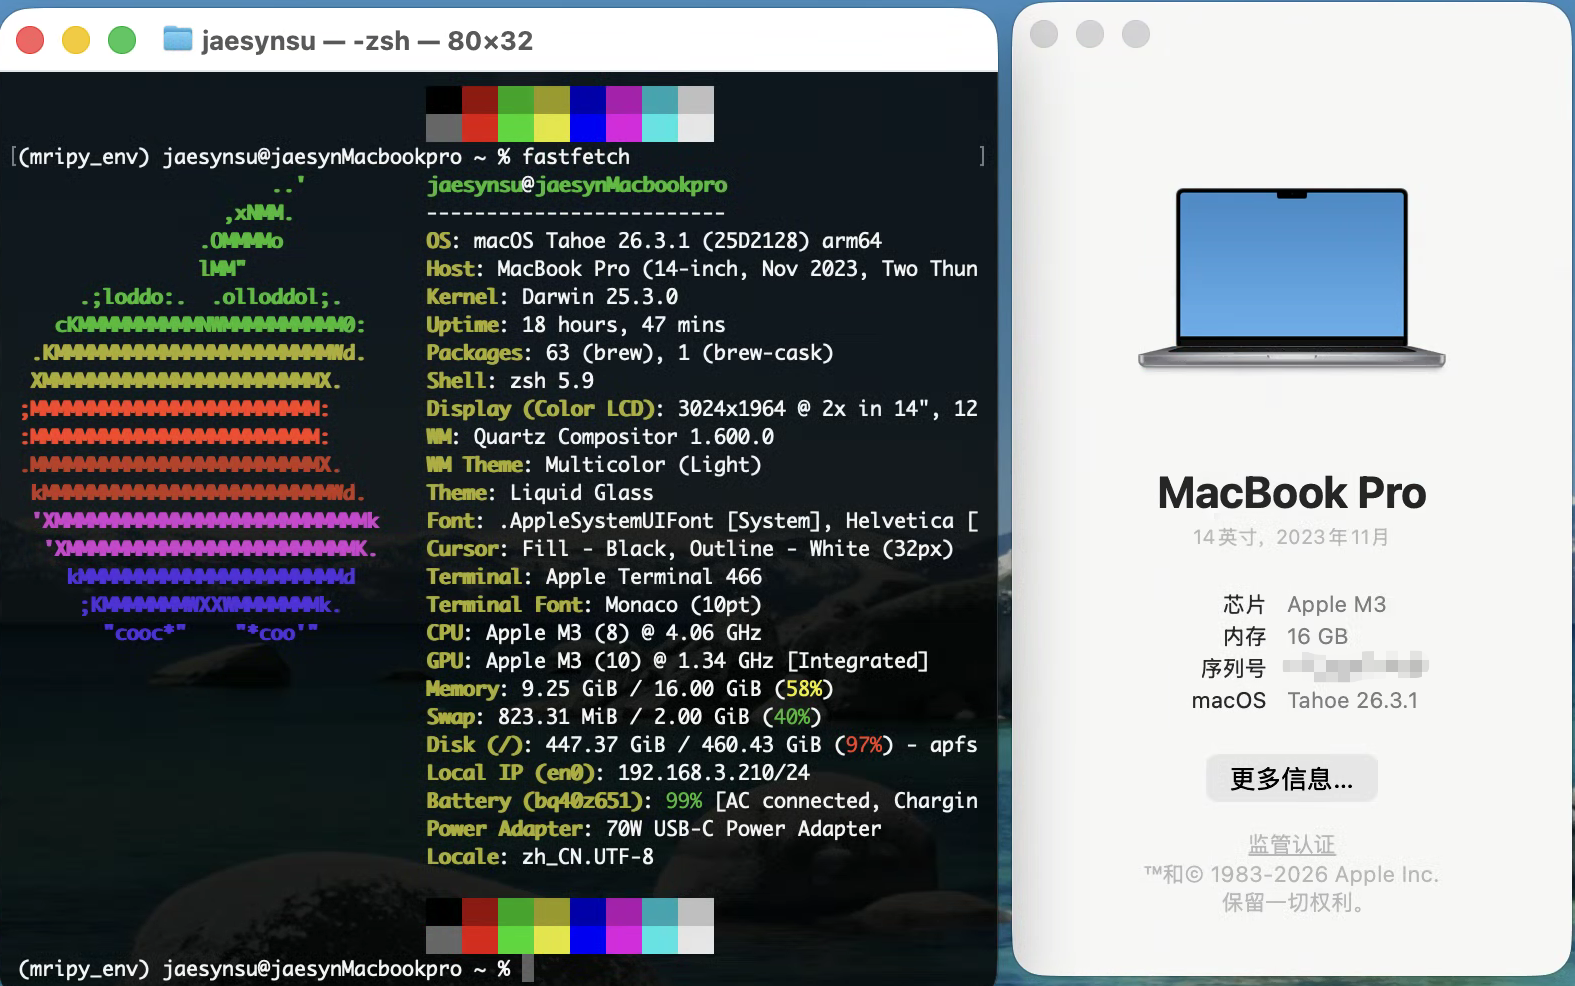The height and width of the screenshot is (986, 1575).
Task: Click the "Terminal Font: Monaco (10pt)" line
Action: (594, 605)
